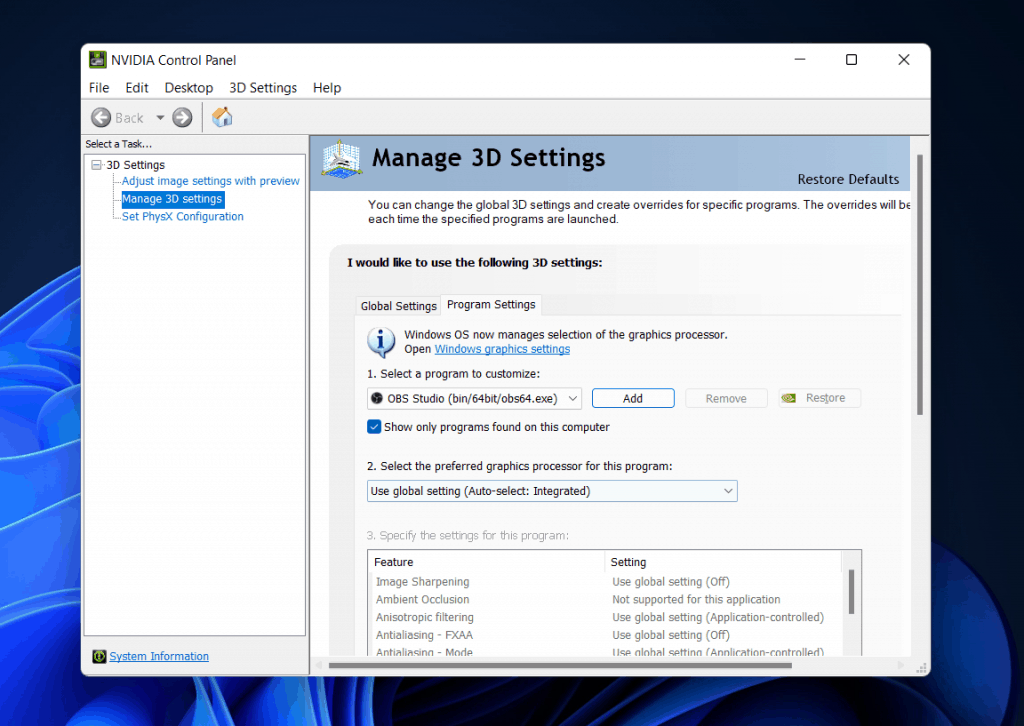The image size is (1024, 726).
Task: Click the Add button
Action: click(633, 398)
